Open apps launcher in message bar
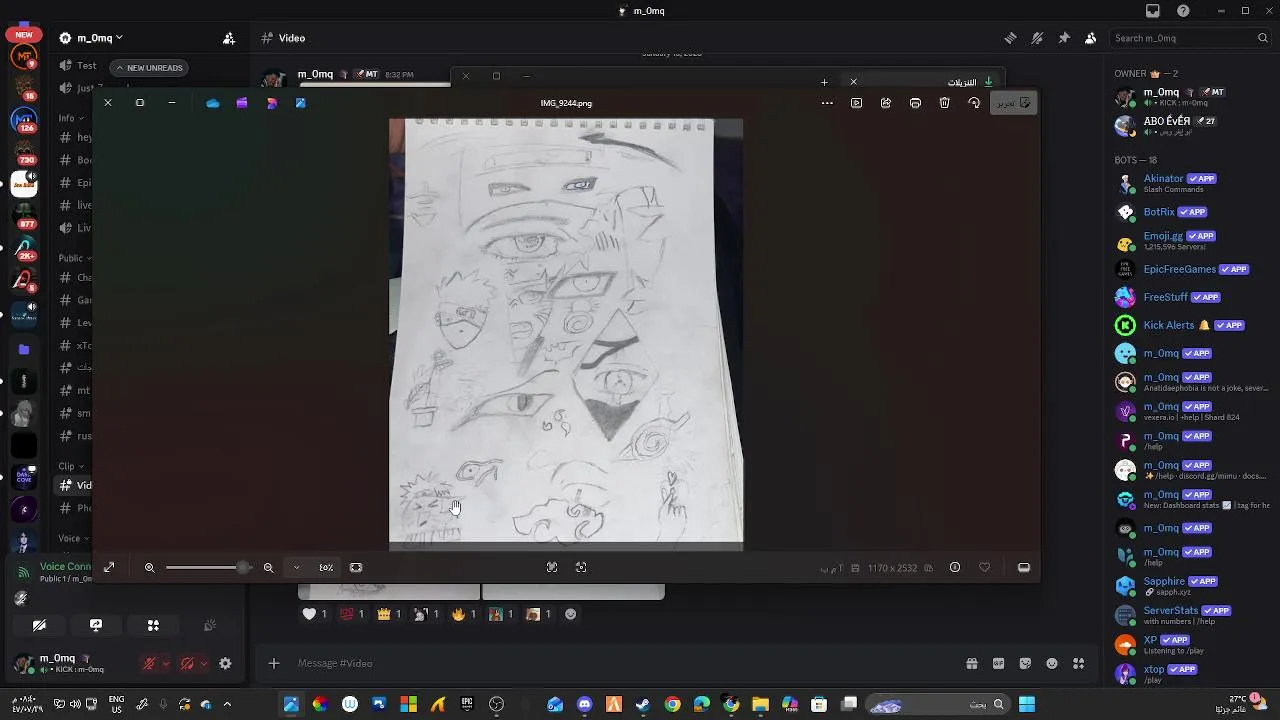This screenshot has height=720, width=1280. (x=1079, y=663)
